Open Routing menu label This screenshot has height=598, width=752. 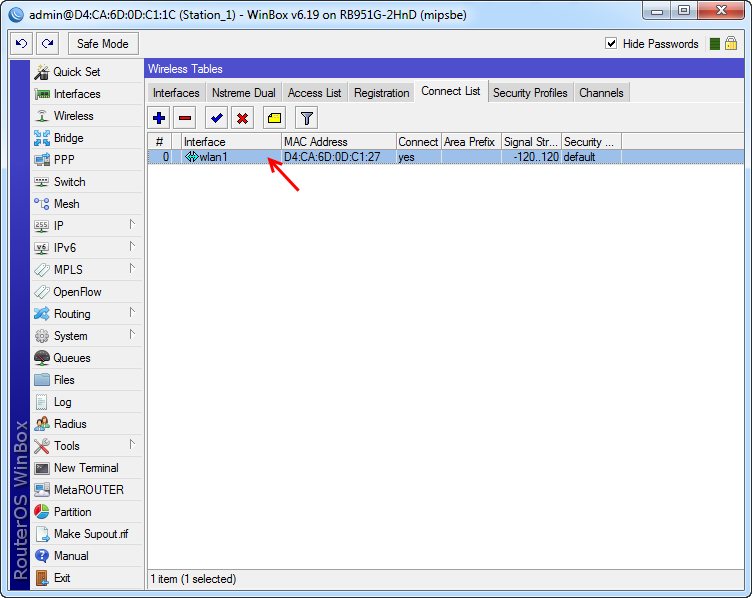point(72,314)
